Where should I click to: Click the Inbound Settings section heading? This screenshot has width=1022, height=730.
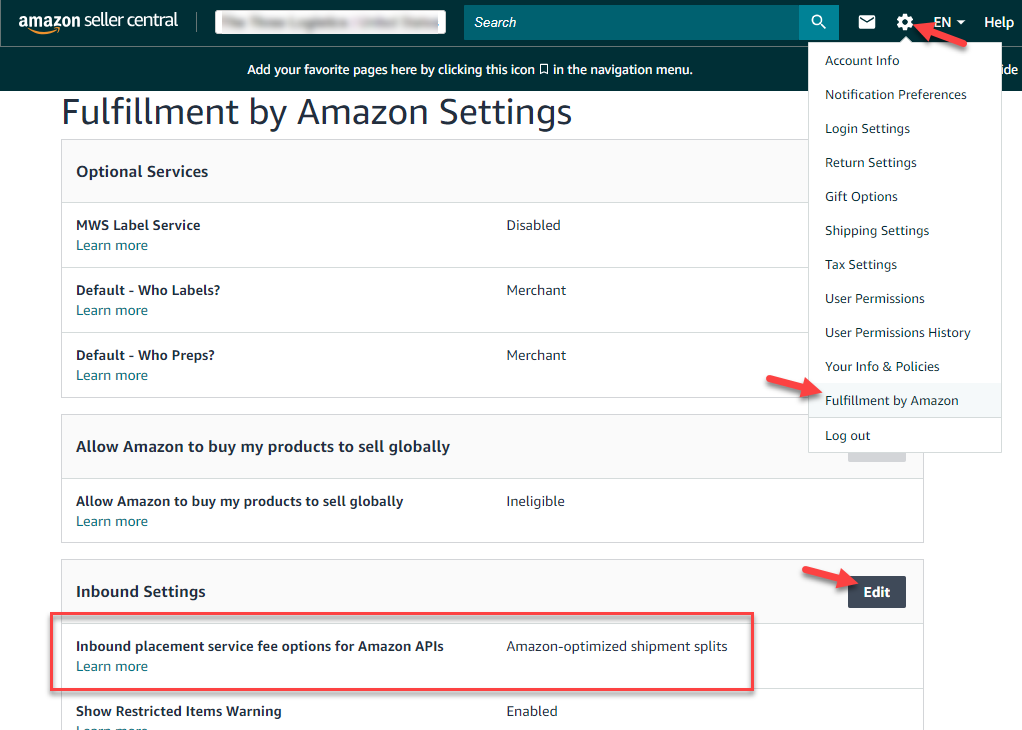pos(141,591)
